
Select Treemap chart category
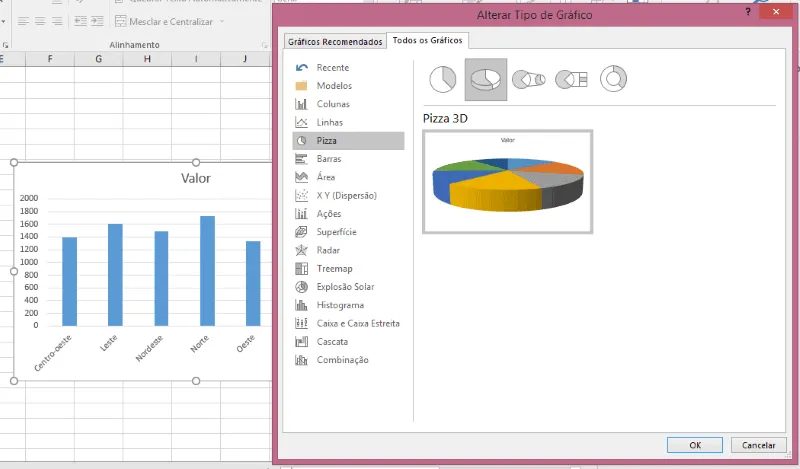coord(348,268)
